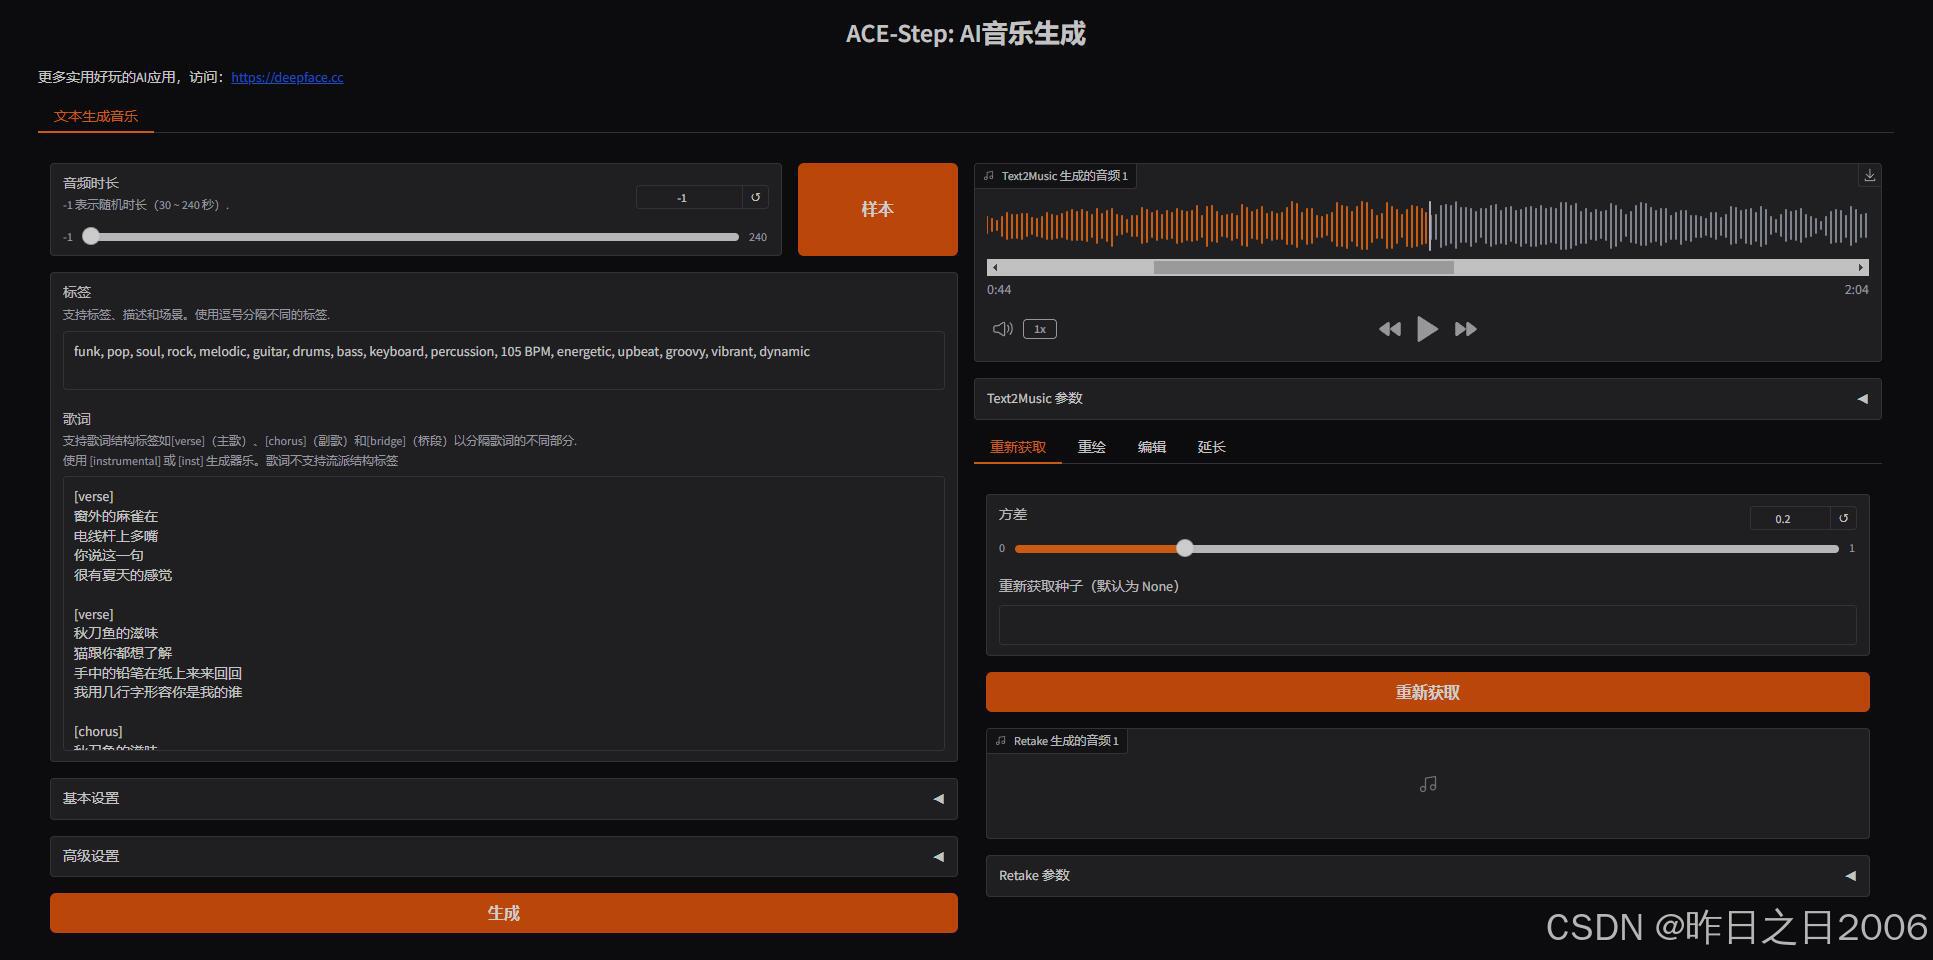Image resolution: width=1933 pixels, height=960 pixels.
Task: Click the Text2Music 生成的音频 1 label
Action: click(x=1056, y=176)
